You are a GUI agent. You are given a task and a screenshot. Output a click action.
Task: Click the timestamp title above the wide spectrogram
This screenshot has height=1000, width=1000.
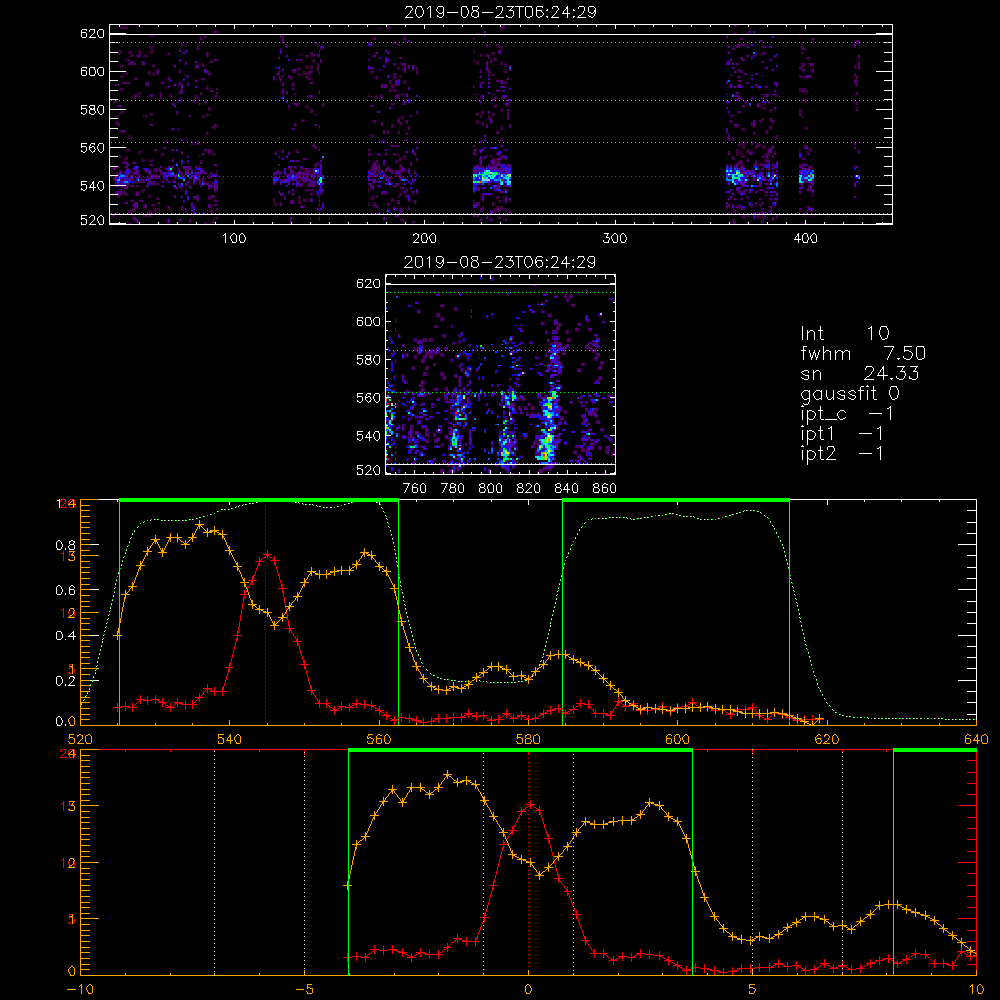[x=500, y=12]
